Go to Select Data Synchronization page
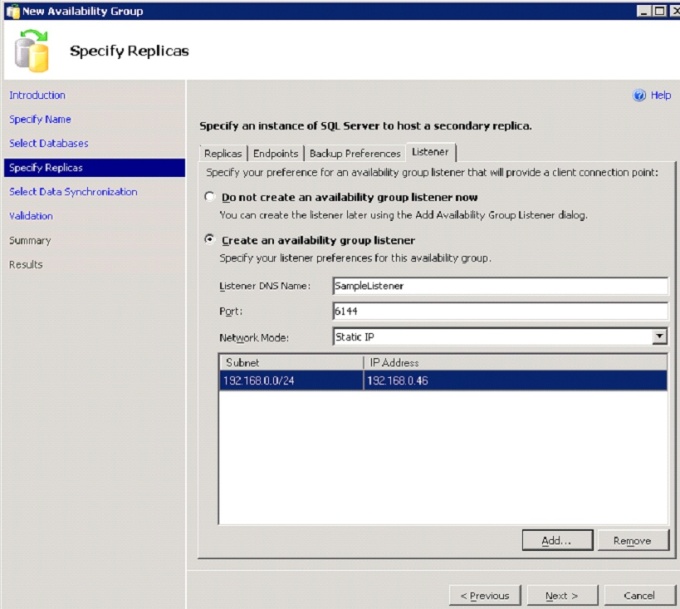 pyautogui.click(x=73, y=192)
